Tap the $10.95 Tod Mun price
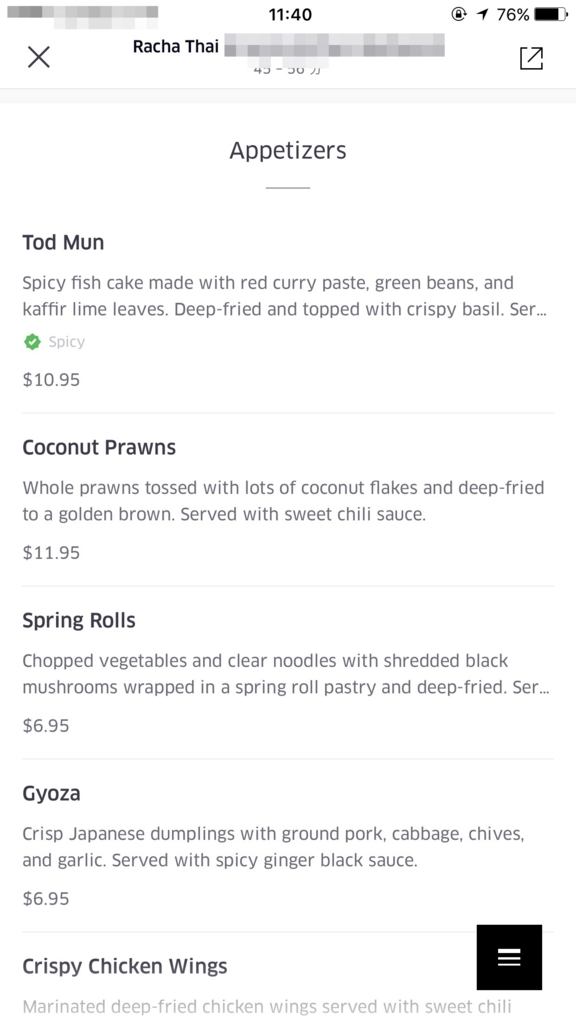The width and height of the screenshot is (576, 1024). 51,380
